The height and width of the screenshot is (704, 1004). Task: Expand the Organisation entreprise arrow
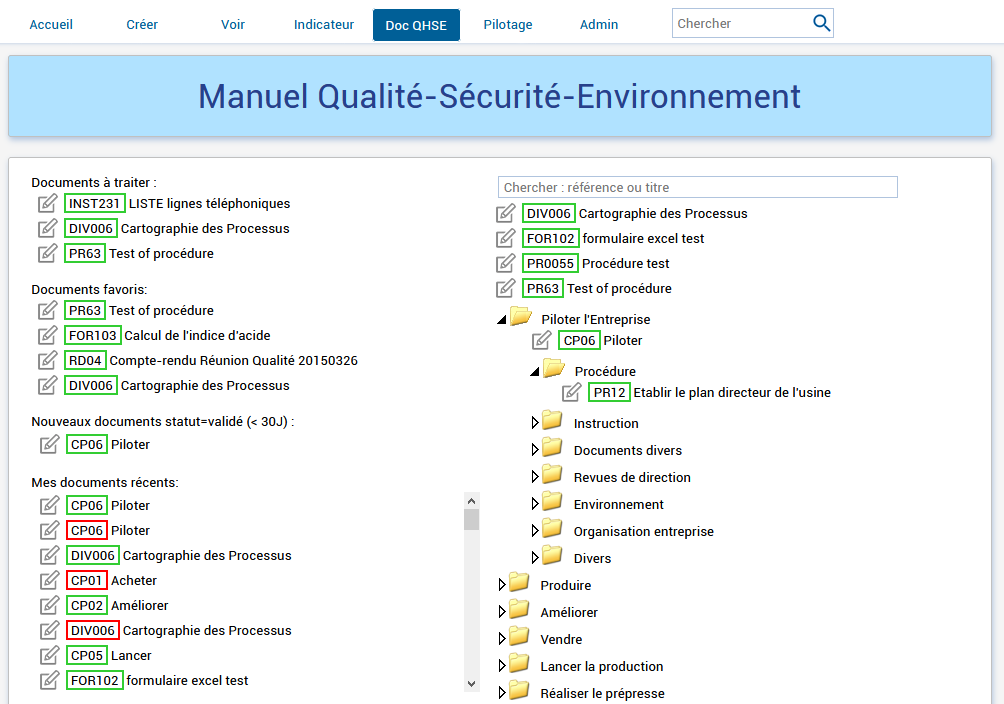coord(535,530)
